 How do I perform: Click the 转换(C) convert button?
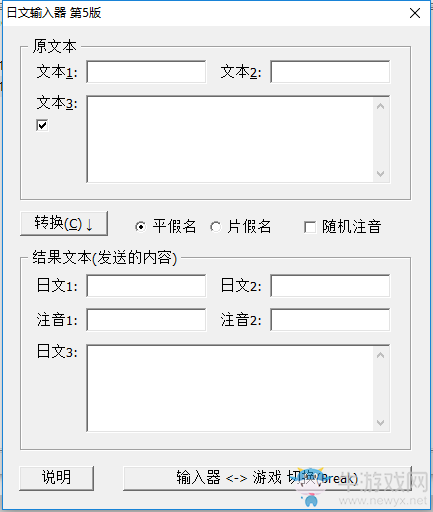pyautogui.click(x=64, y=223)
